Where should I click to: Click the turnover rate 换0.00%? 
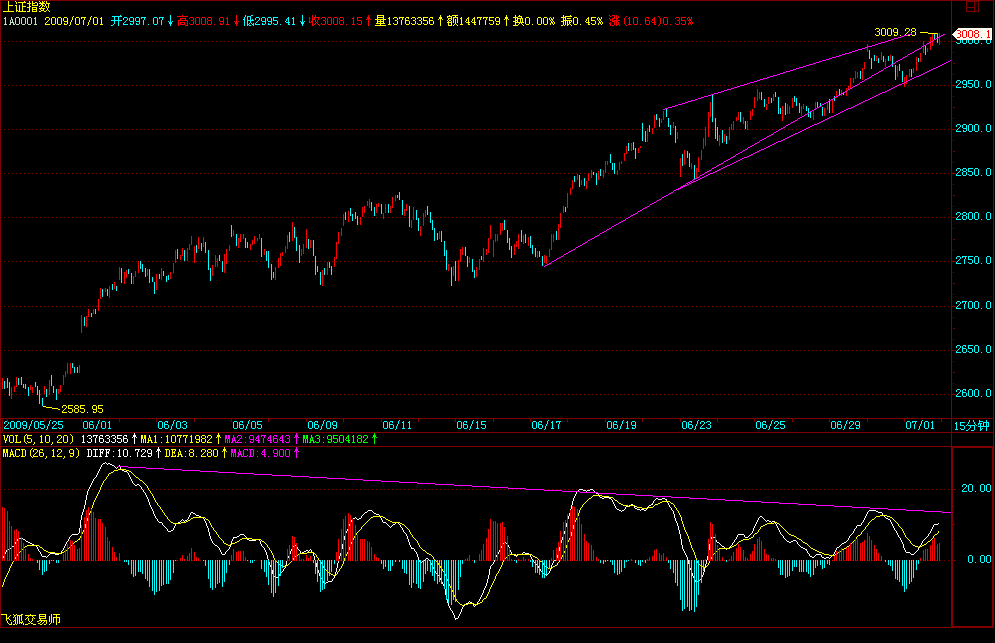(534, 21)
